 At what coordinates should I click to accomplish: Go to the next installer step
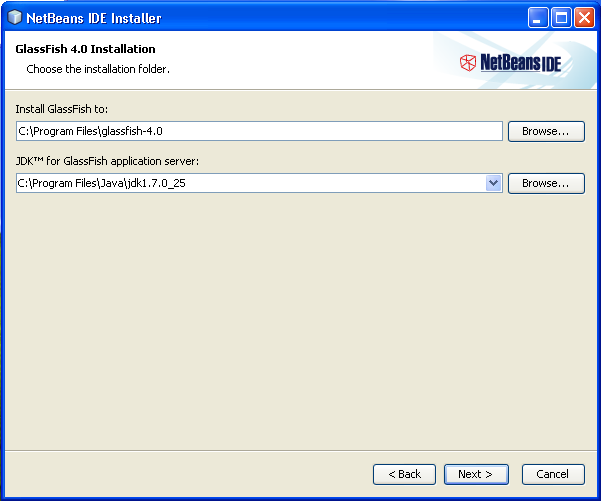pyautogui.click(x=476, y=474)
